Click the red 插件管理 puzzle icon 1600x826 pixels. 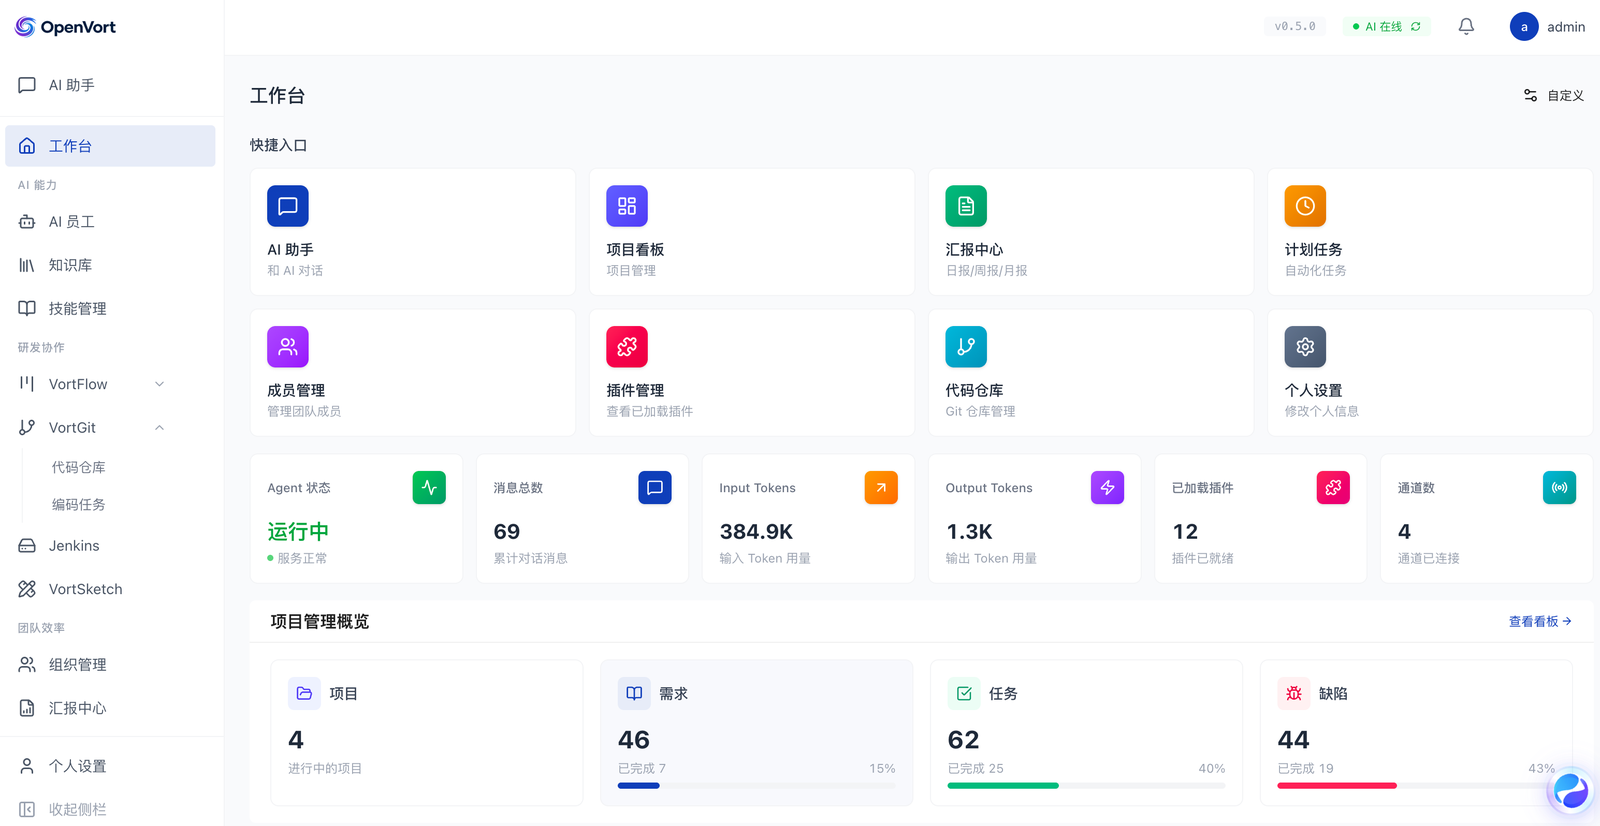tap(627, 347)
